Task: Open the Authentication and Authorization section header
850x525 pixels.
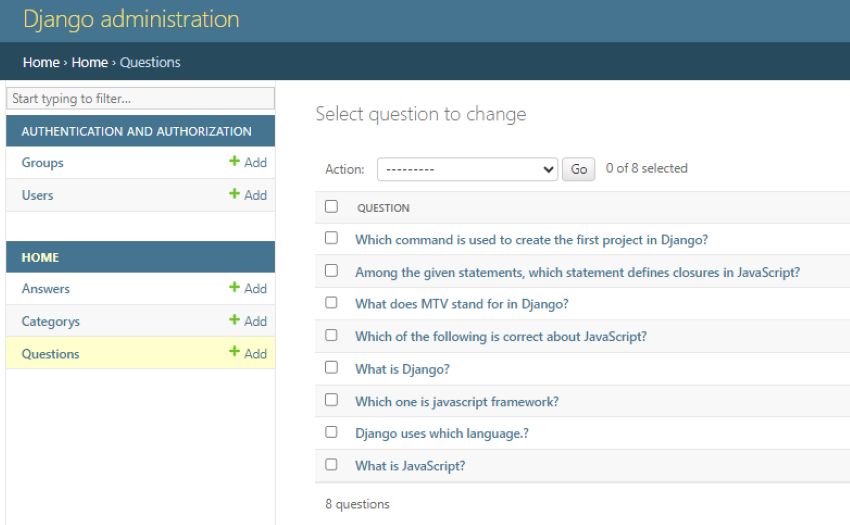Action: [136, 131]
